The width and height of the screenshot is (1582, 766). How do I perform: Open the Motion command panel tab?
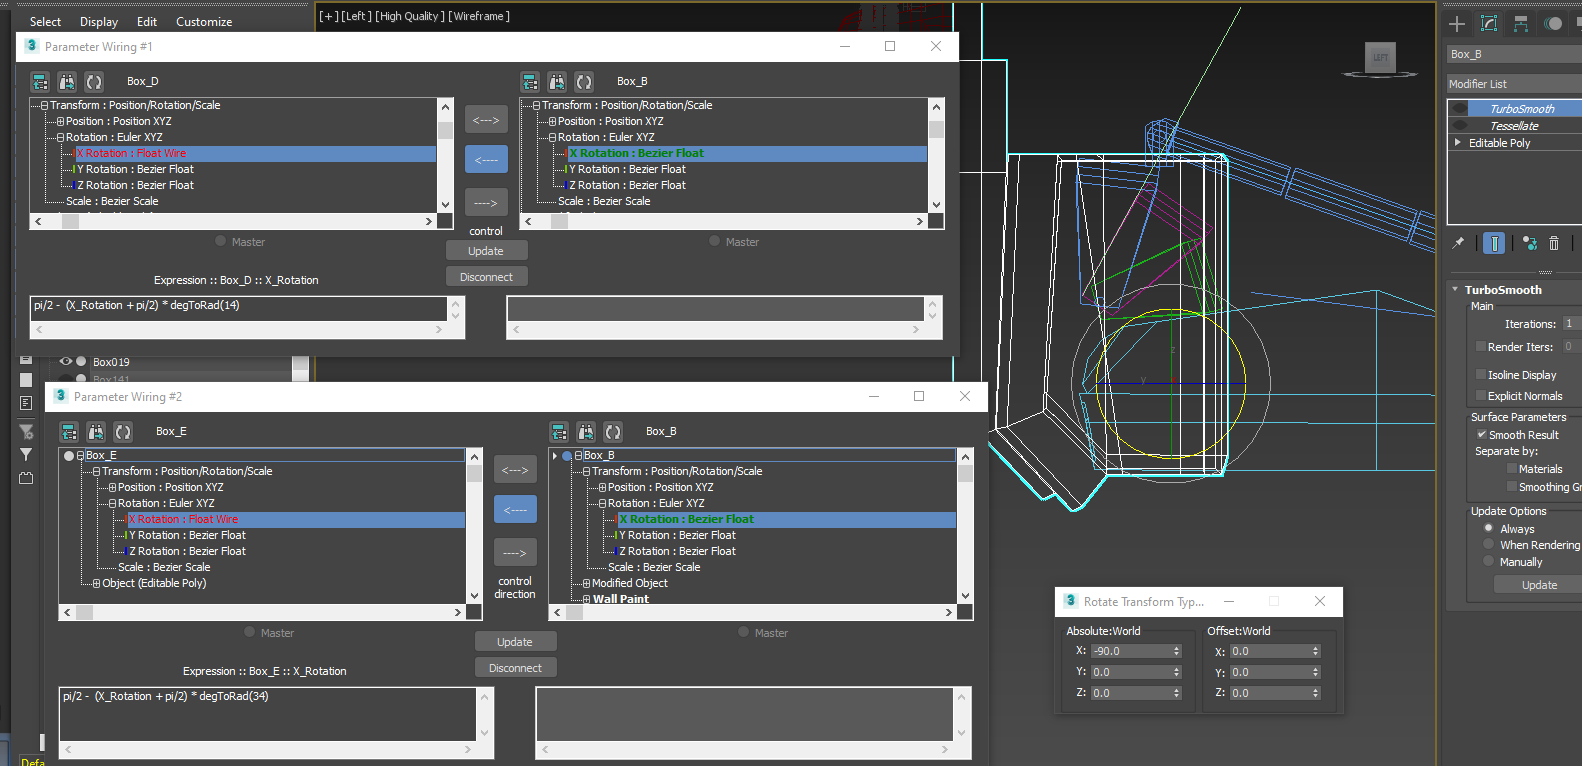[1553, 24]
